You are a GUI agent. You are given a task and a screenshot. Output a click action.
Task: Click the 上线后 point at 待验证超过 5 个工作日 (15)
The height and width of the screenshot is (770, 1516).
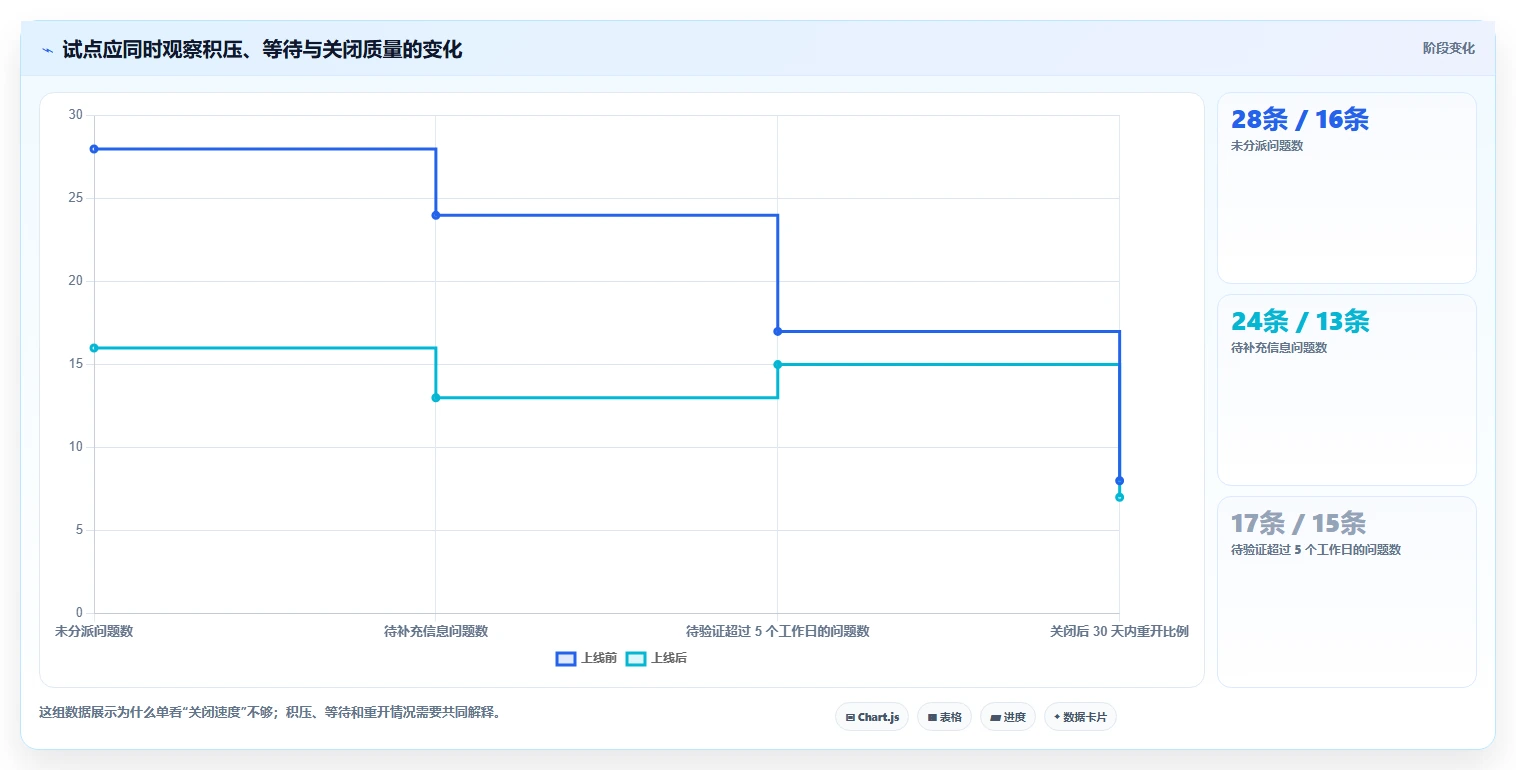[778, 365]
